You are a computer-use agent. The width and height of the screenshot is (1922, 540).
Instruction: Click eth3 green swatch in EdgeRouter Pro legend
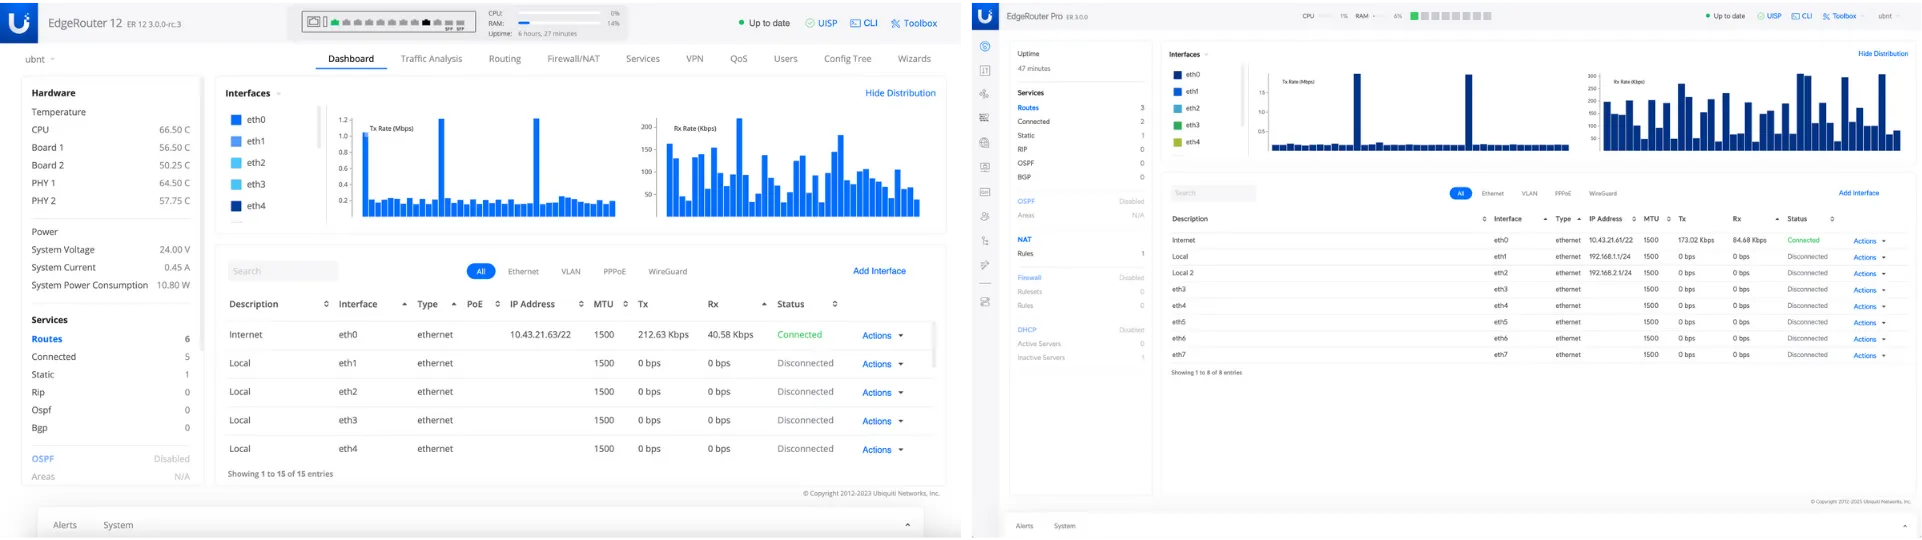point(1178,126)
